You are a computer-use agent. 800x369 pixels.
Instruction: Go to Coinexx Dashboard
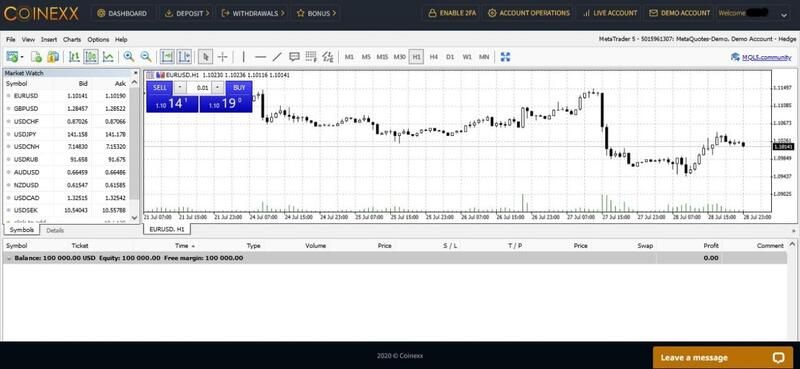pyautogui.click(x=121, y=13)
